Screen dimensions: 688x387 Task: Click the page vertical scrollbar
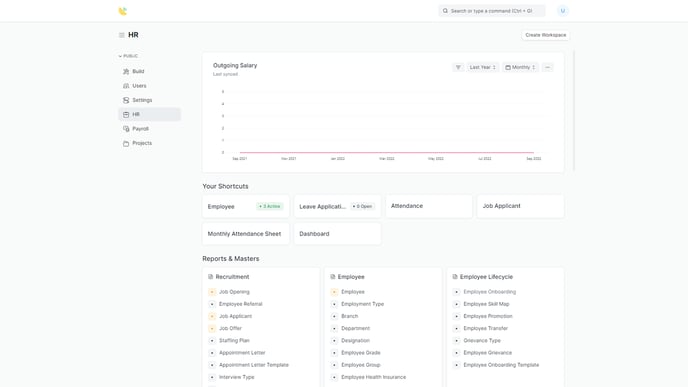pyautogui.click(x=573, y=111)
